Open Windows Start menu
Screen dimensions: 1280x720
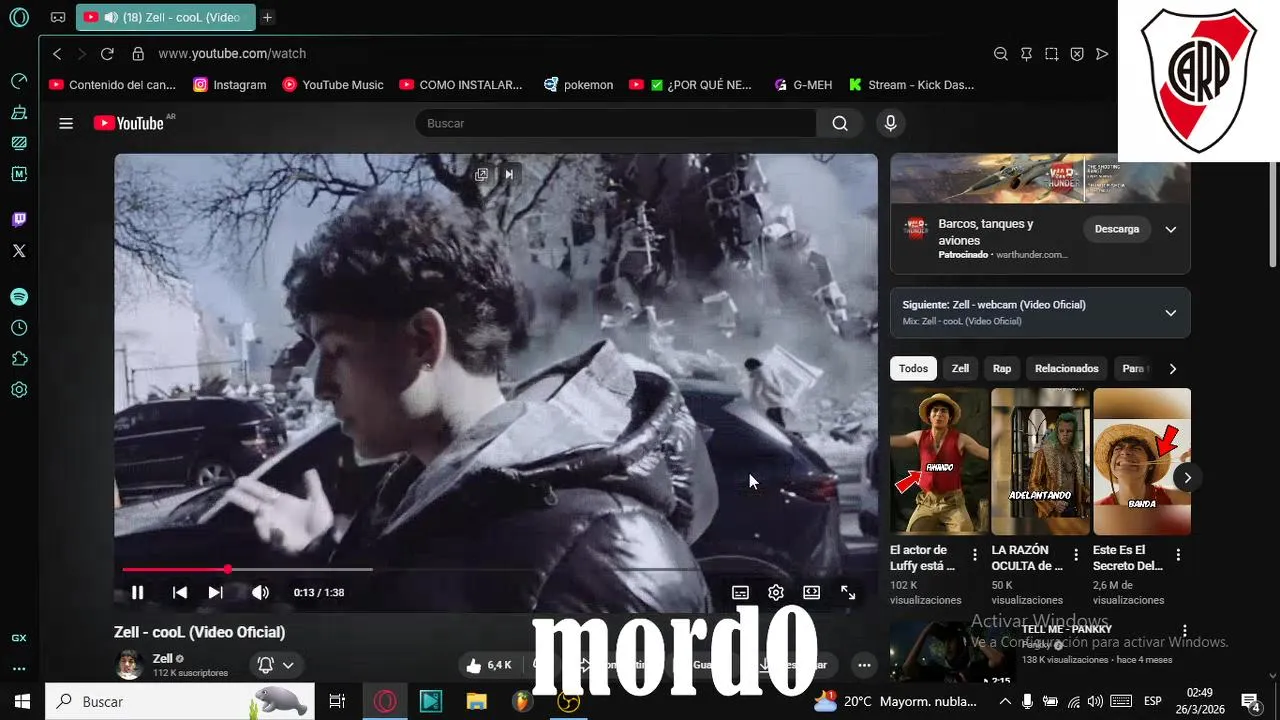pyautogui.click(x=22, y=702)
